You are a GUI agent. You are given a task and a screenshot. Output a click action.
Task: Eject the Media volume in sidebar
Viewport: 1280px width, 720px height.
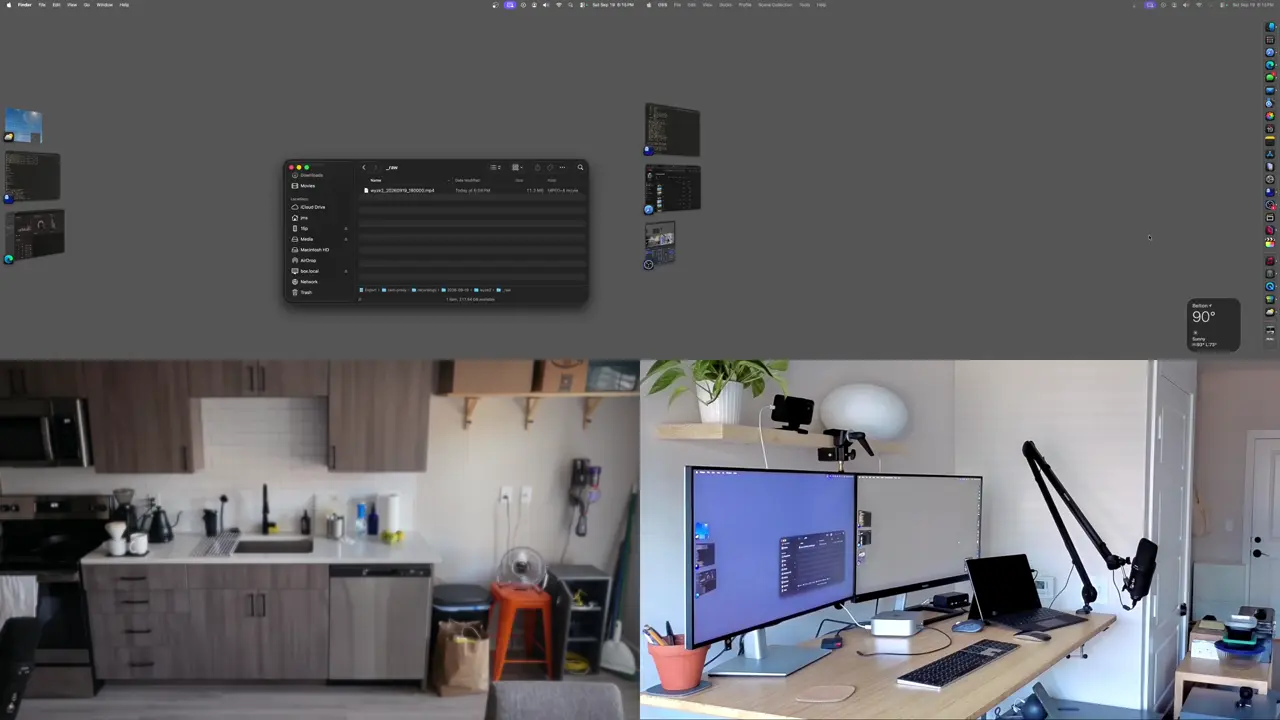pos(346,239)
